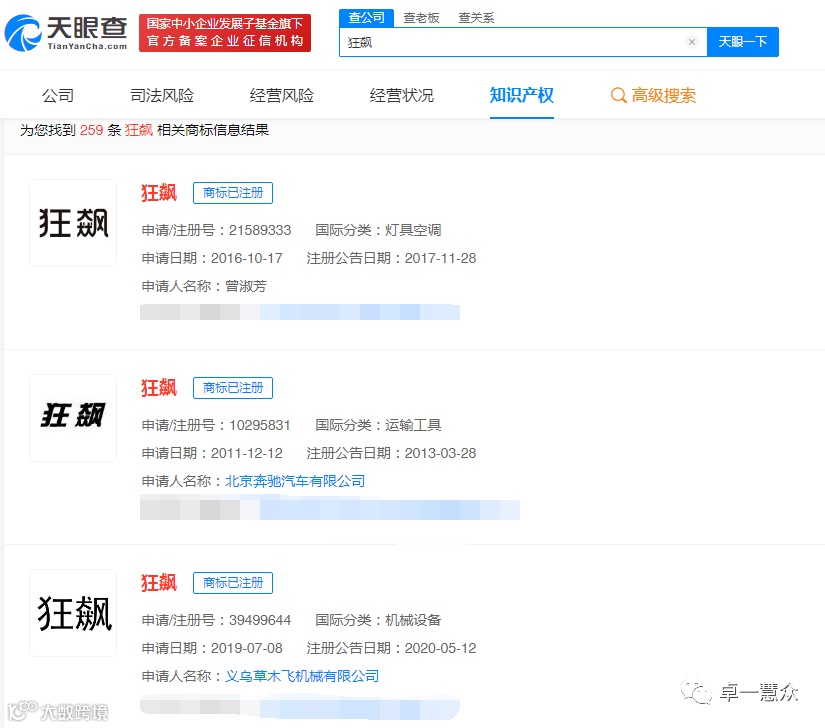Click registration announcement date 2020-05-12
This screenshot has height=728, width=825.
pos(440,648)
